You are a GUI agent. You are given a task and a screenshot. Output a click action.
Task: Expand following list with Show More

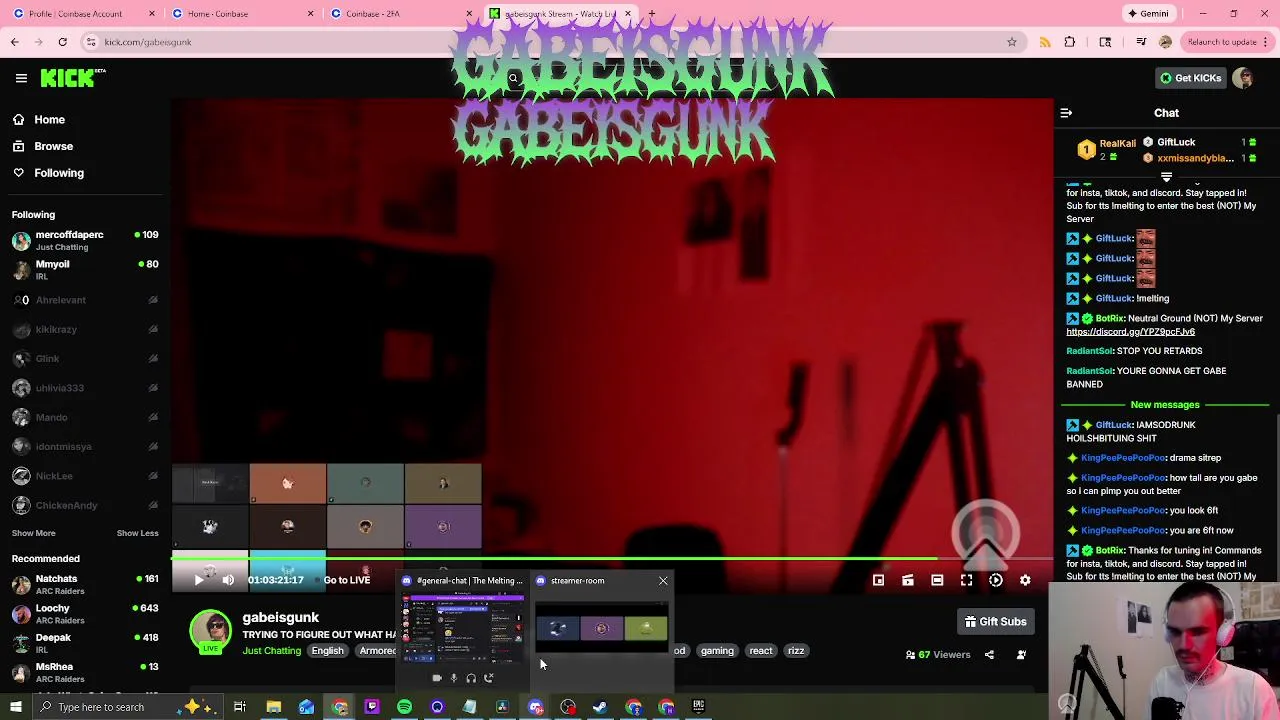point(34,533)
